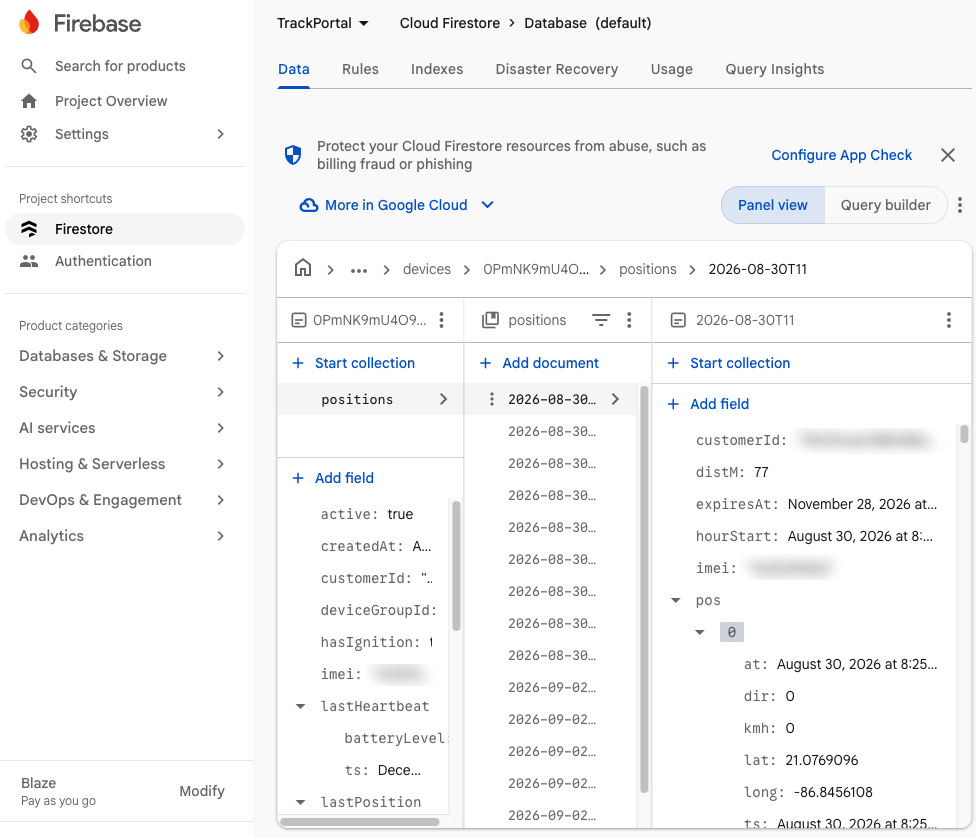
Task: Click Modify next to Blaze plan
Action: pos(202,791)
